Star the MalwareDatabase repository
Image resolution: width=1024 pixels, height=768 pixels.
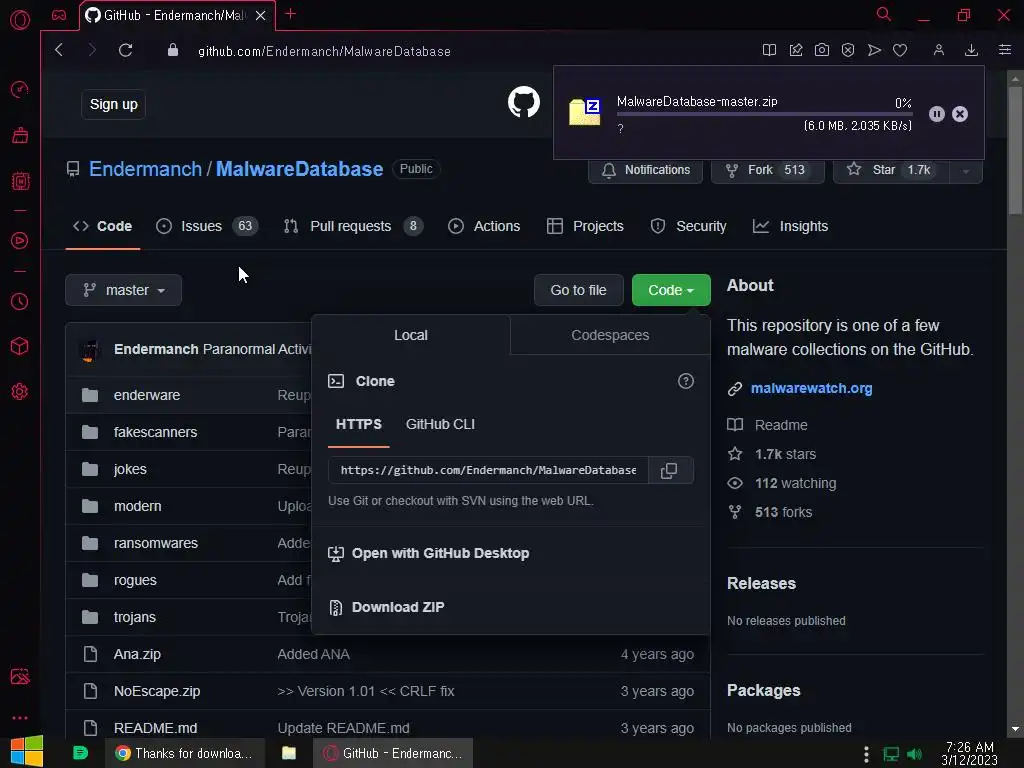891,170
